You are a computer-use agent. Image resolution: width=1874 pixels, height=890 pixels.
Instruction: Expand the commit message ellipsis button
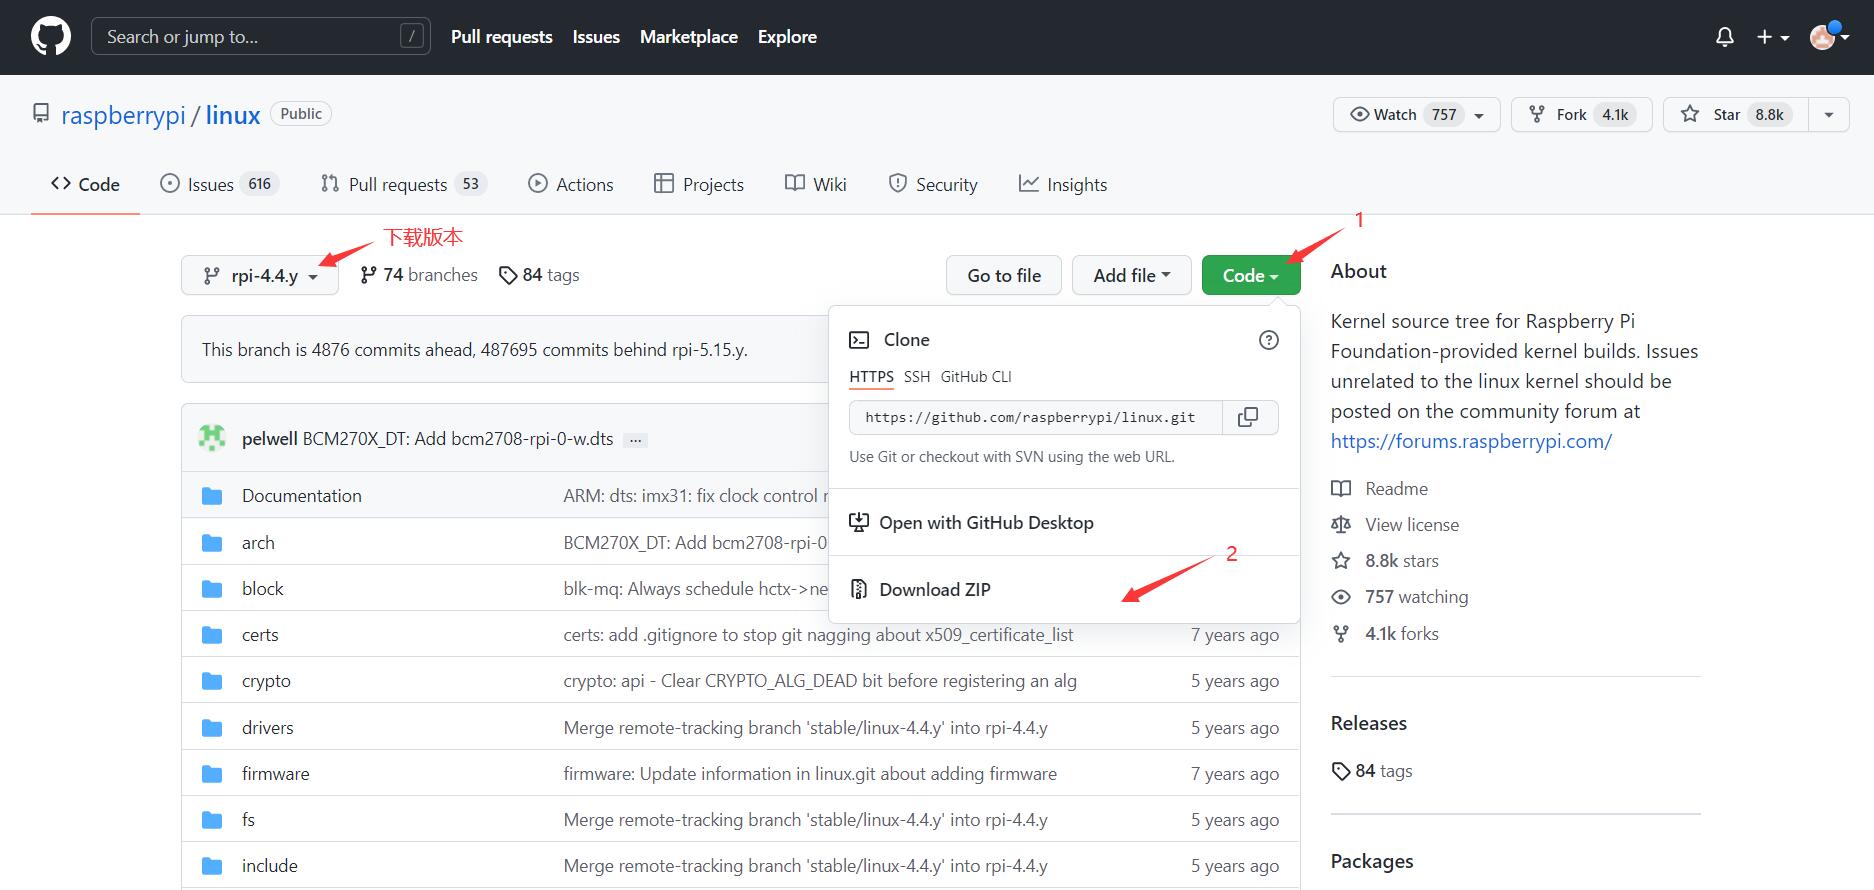coord(635,440)
